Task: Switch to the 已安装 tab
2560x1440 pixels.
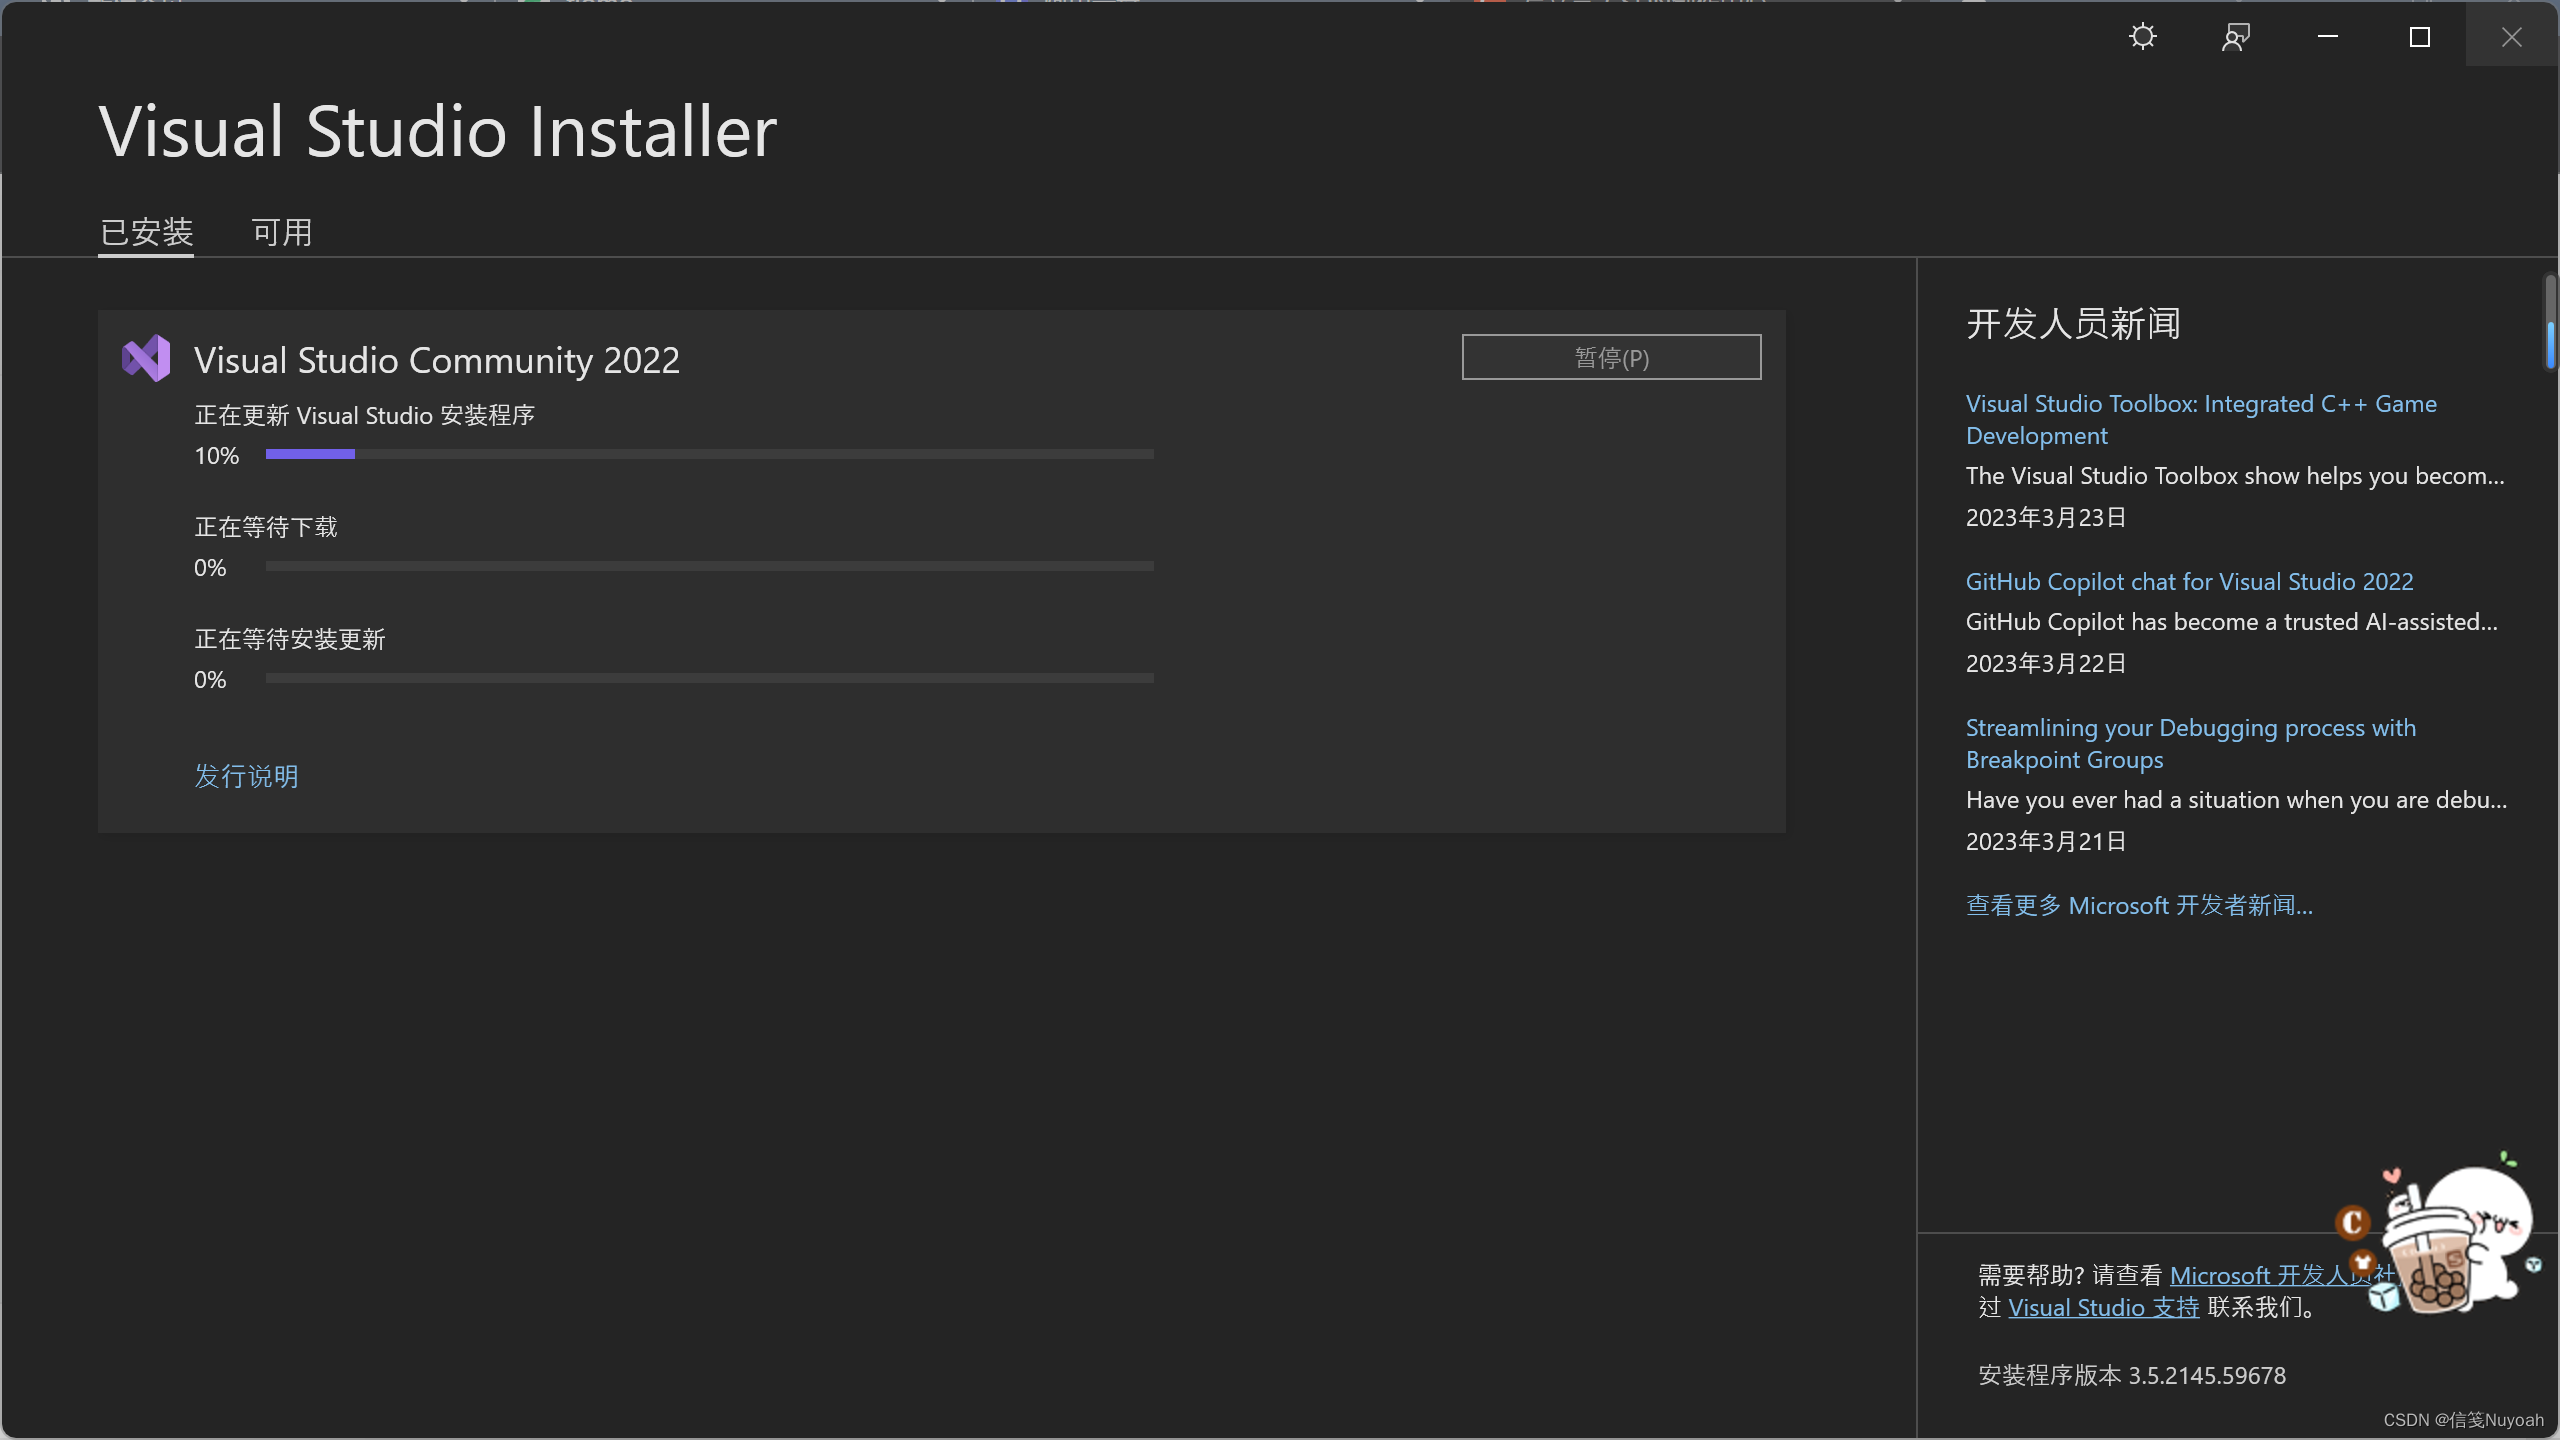Action: (146, 233)
